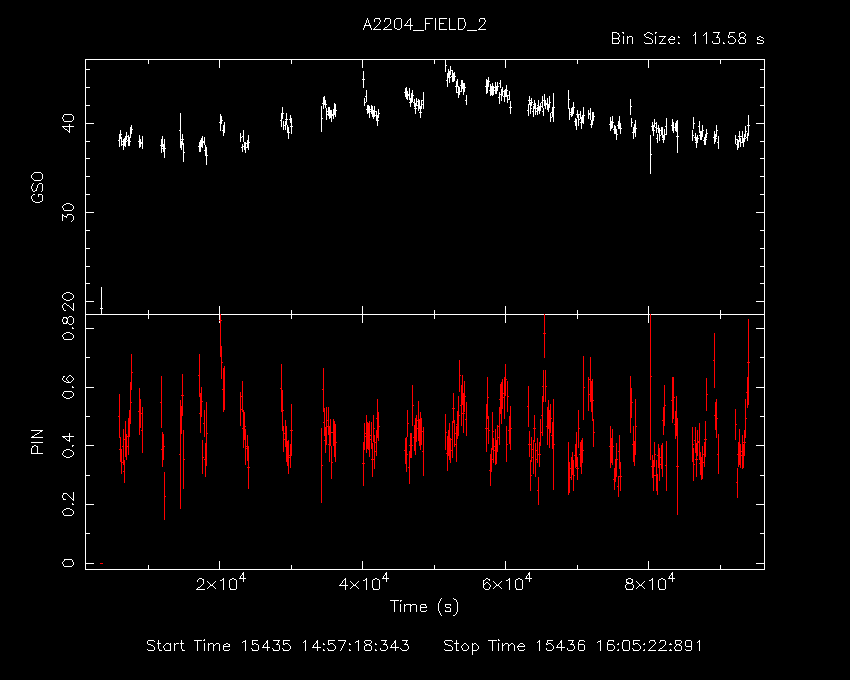Click the isolated GSO data point near 20
This screenshot has width=850, height=680.
point(101,300)
